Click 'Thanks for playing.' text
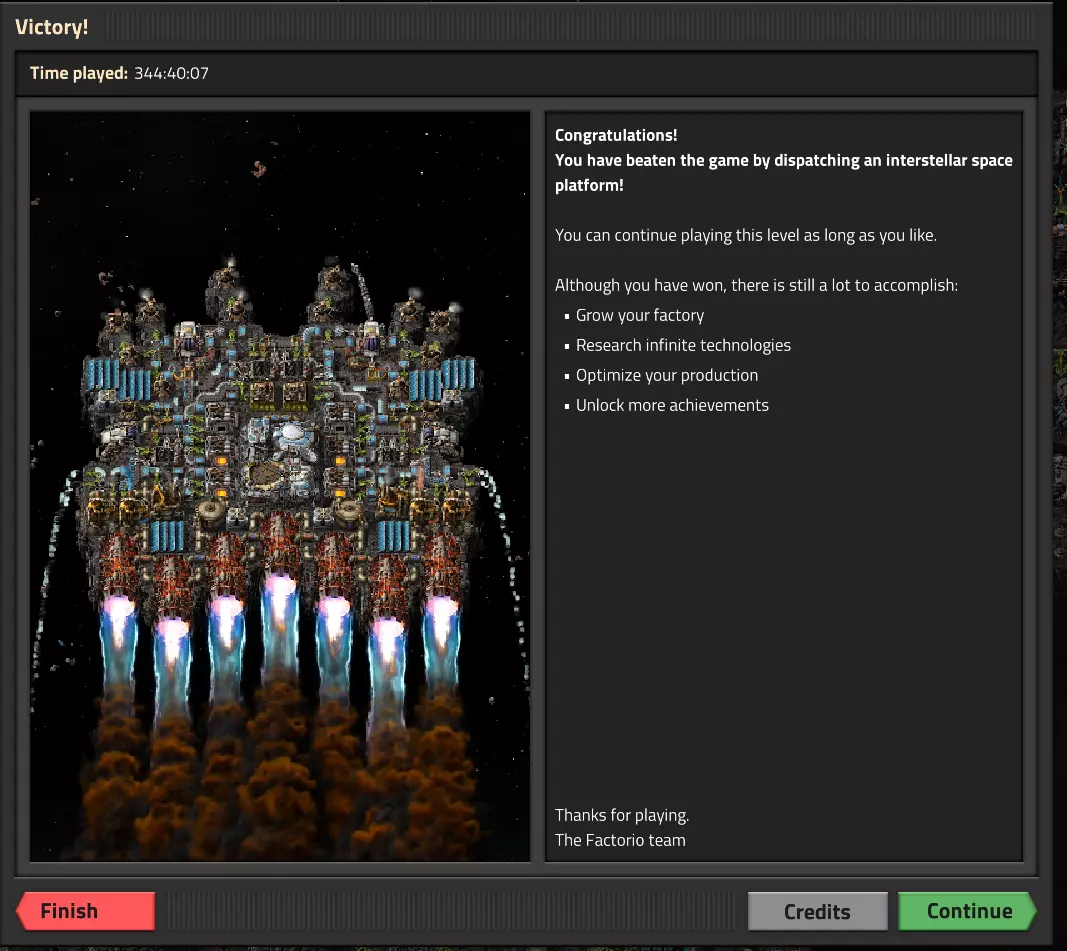This screenshot has width=1067, height=951. tap(622, 815)
